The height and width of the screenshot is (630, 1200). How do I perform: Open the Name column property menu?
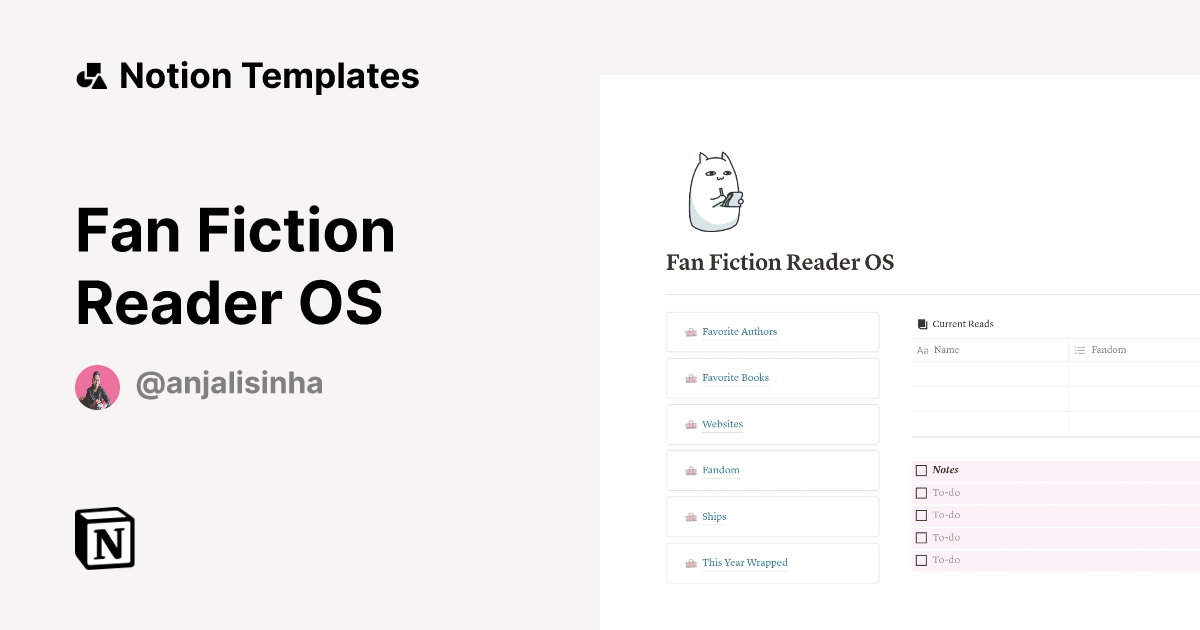[x=944, y=350]
